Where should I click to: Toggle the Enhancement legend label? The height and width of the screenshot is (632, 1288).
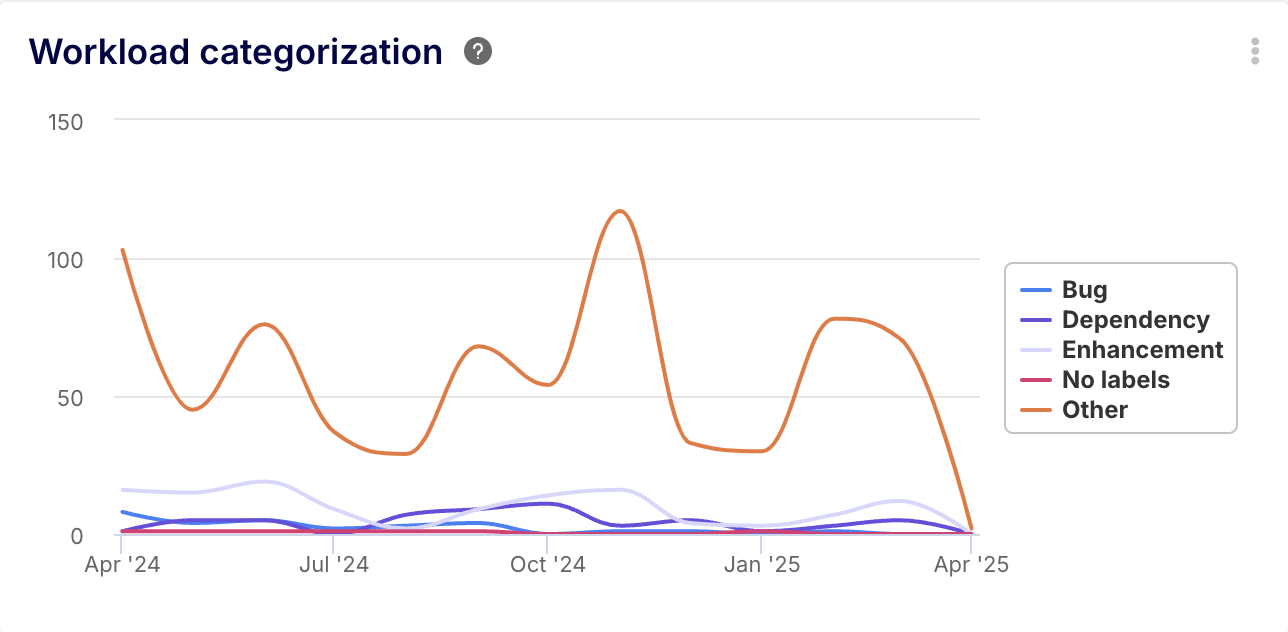point(1142,350)
